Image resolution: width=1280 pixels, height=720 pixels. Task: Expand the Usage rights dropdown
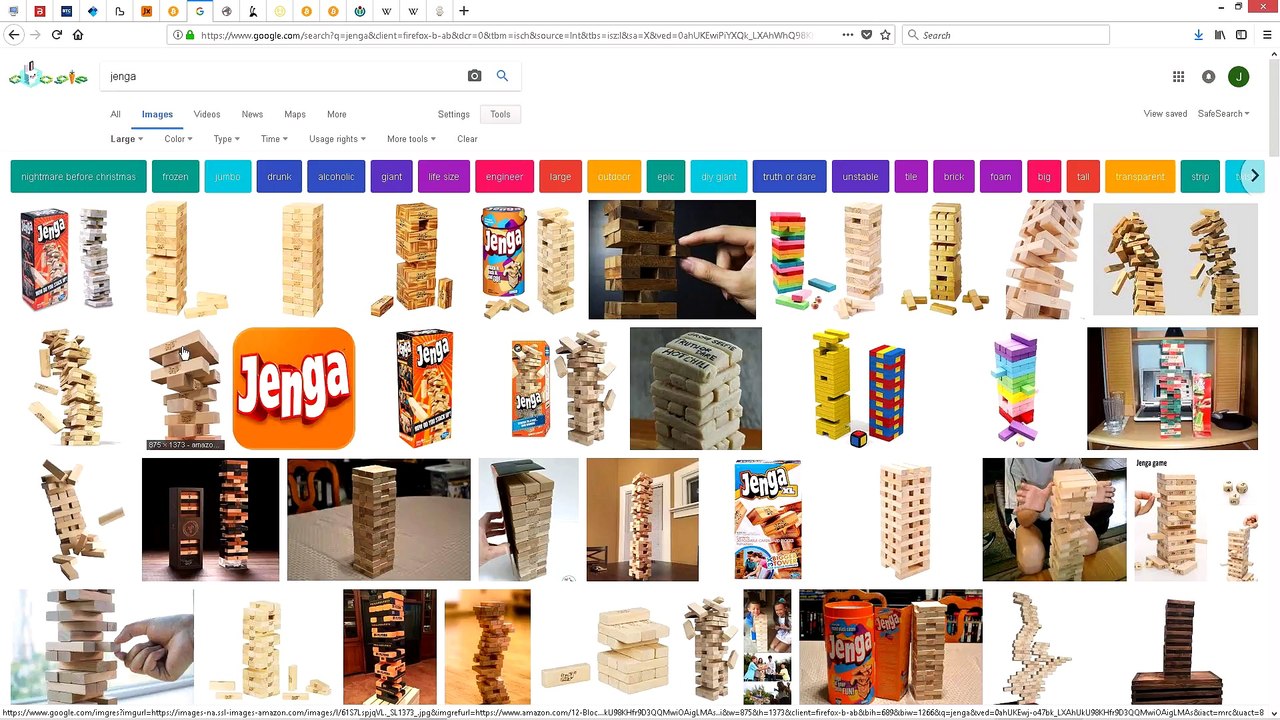coord(337,139)
